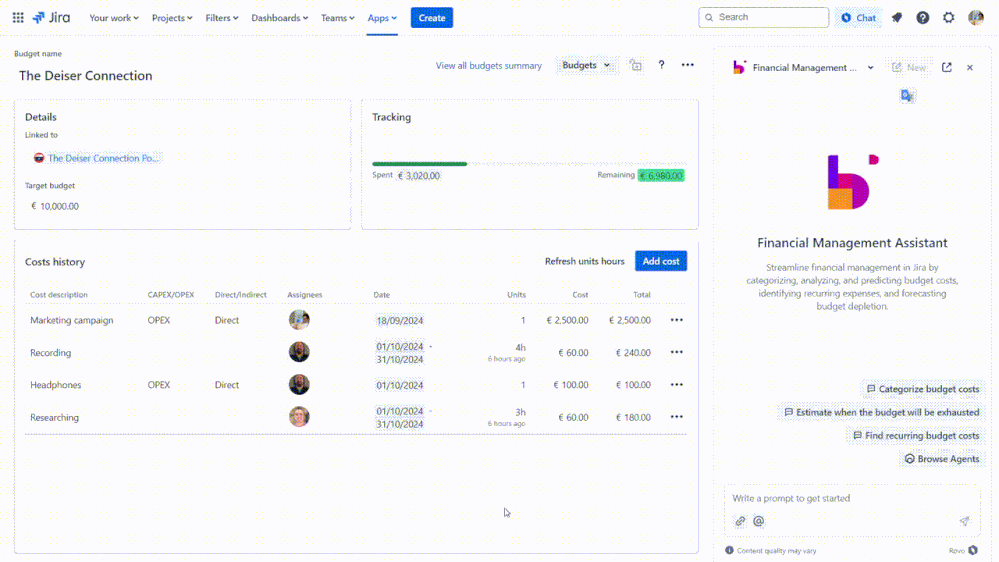Start a New chat in assistant

[x=910, y=68]
